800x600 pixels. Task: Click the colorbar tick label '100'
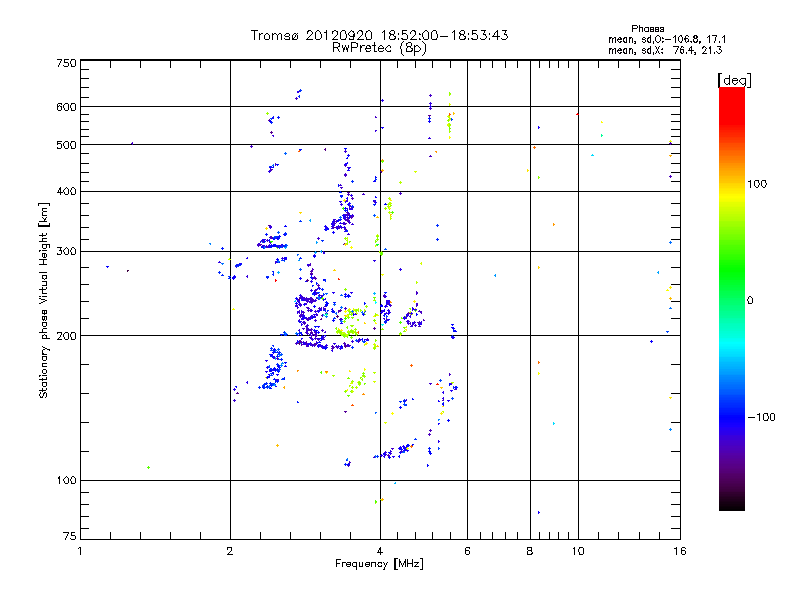[757, 184]
